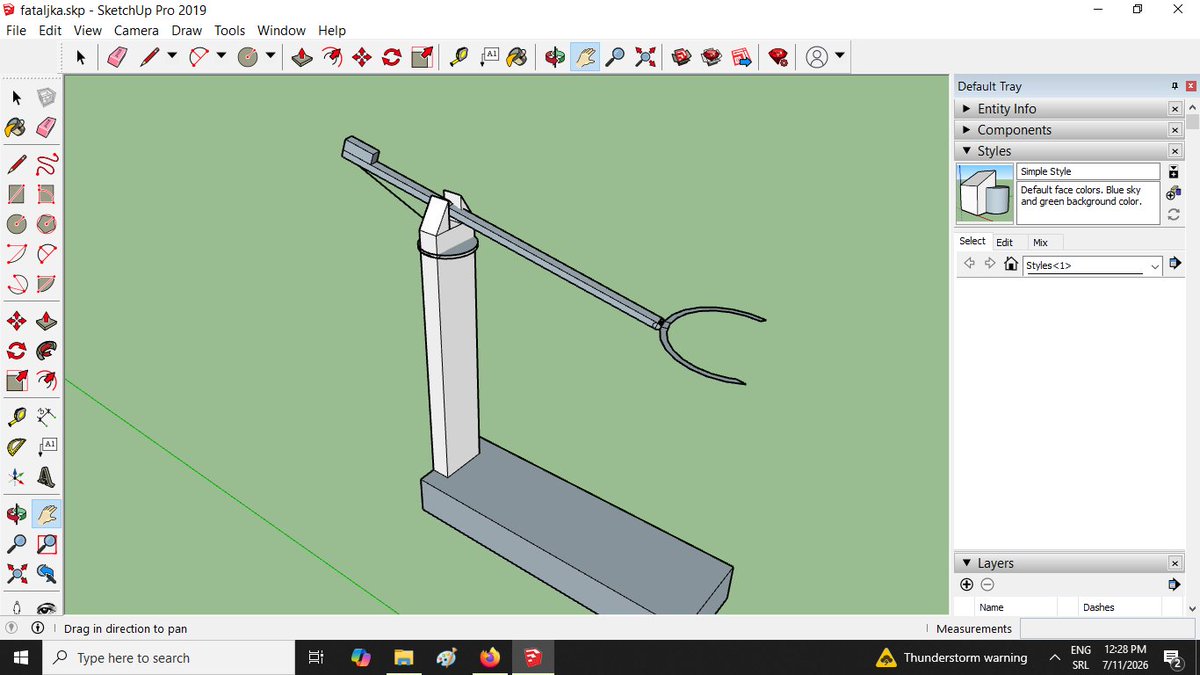
Task: Open the Extension Manager ruby icon
Action: 778,57
